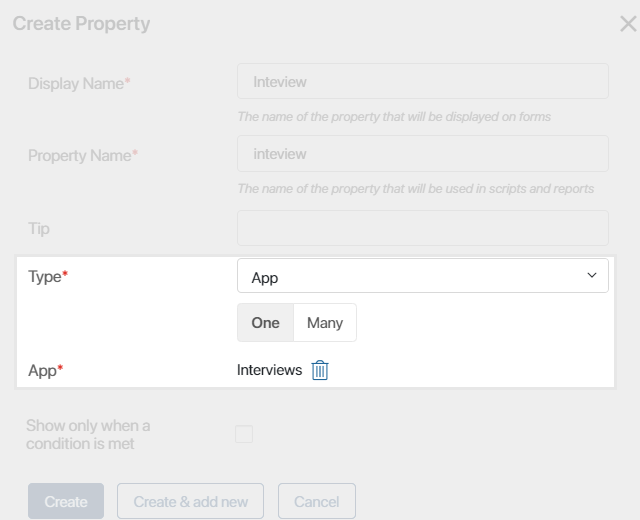This screenshot has height=520, width=640.
Task: Click the 'Show only when a condition' label
Action: pos(88,434)
